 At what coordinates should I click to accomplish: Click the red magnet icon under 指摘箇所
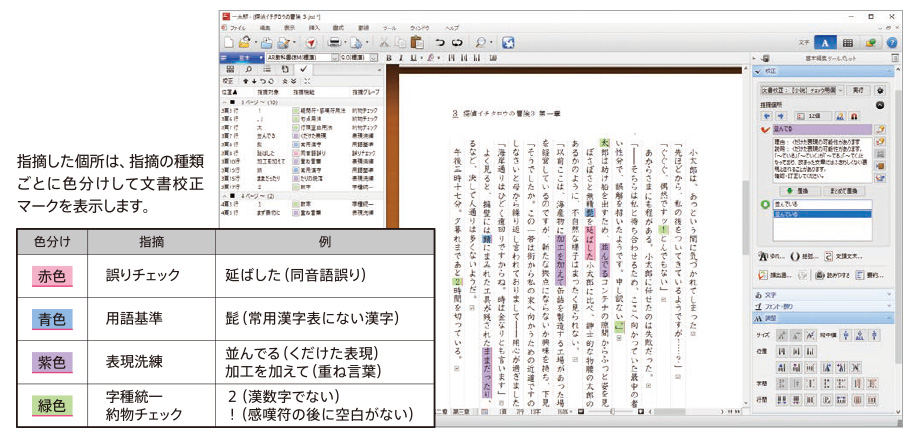[x=855, y=117]
